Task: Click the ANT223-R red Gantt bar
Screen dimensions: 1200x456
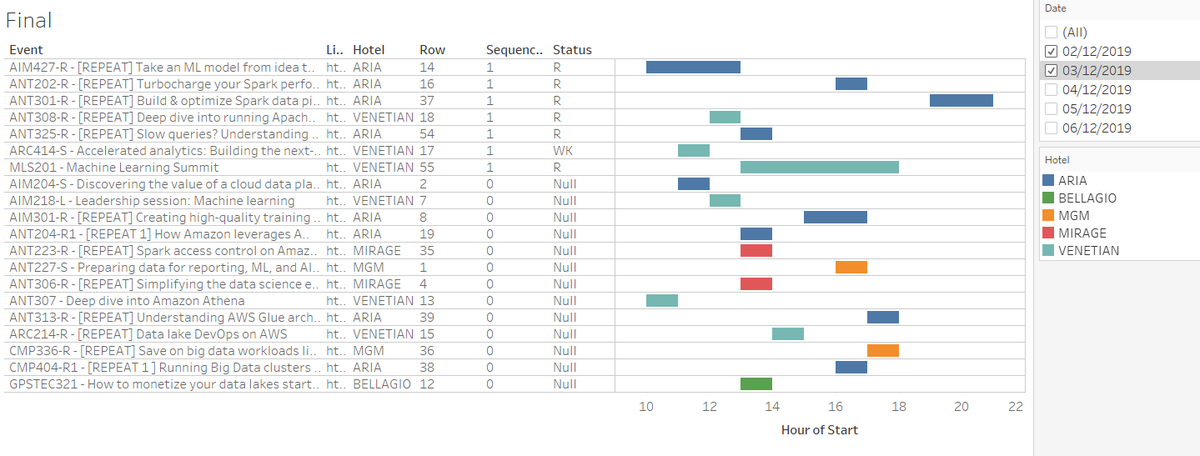Action: (756, 250)
